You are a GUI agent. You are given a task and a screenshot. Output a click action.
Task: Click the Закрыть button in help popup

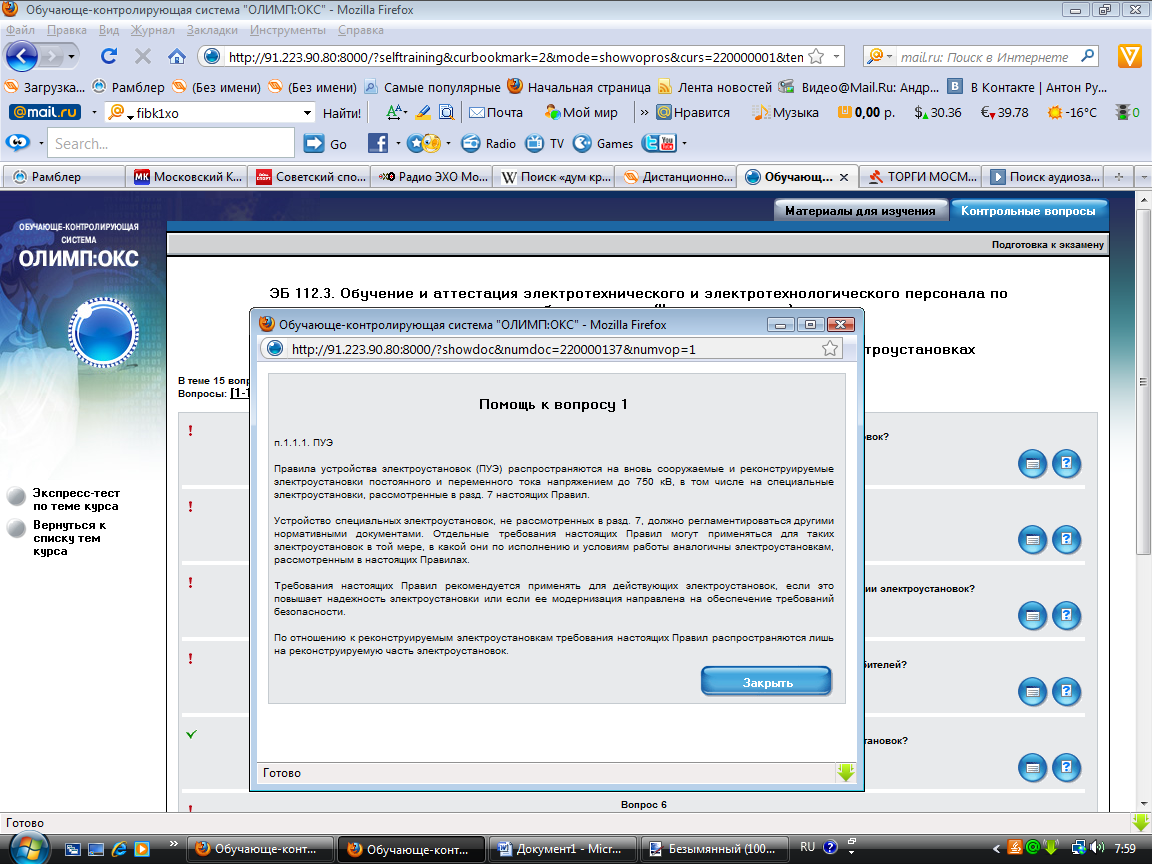click(767, 682)
